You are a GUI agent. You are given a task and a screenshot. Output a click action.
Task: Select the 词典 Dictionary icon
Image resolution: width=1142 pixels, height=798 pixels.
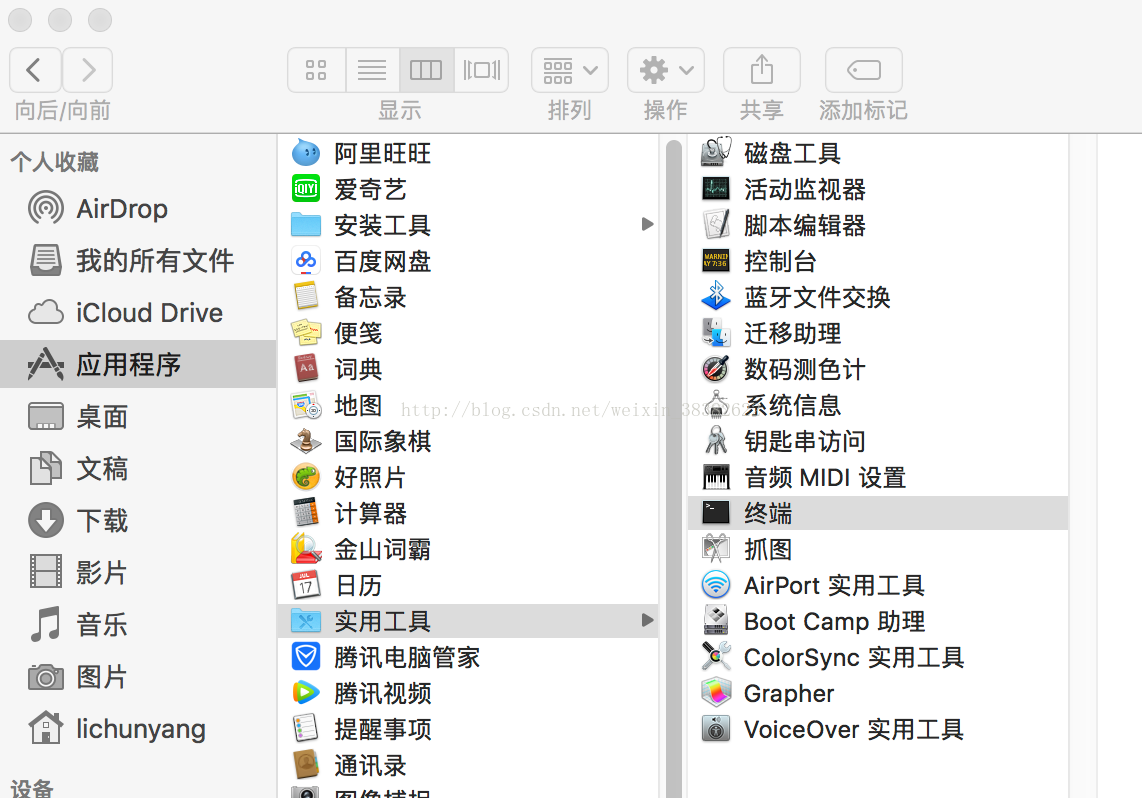click(306, 369)
